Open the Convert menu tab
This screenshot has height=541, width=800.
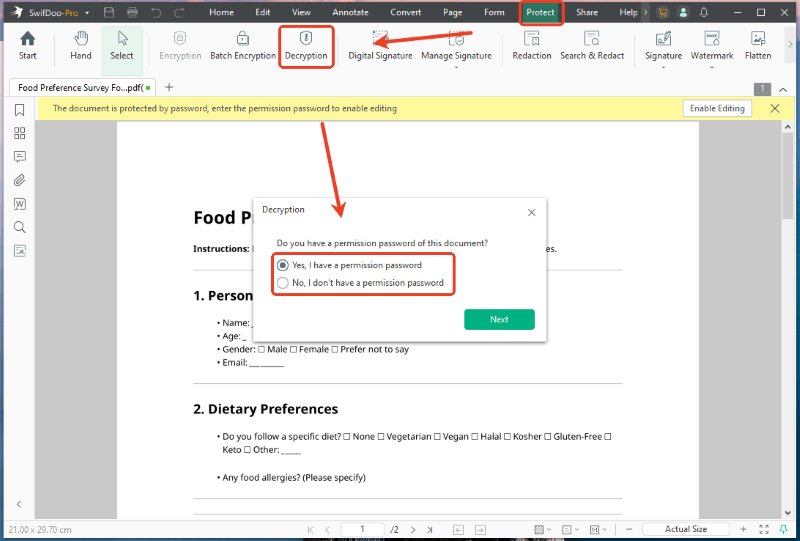point(406,12)
